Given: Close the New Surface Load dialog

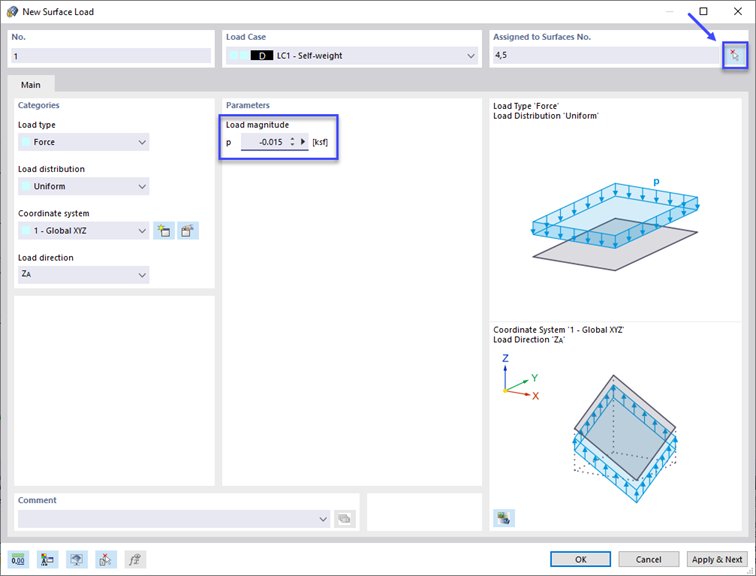Looking at the screenshot, I should [738, 11].
